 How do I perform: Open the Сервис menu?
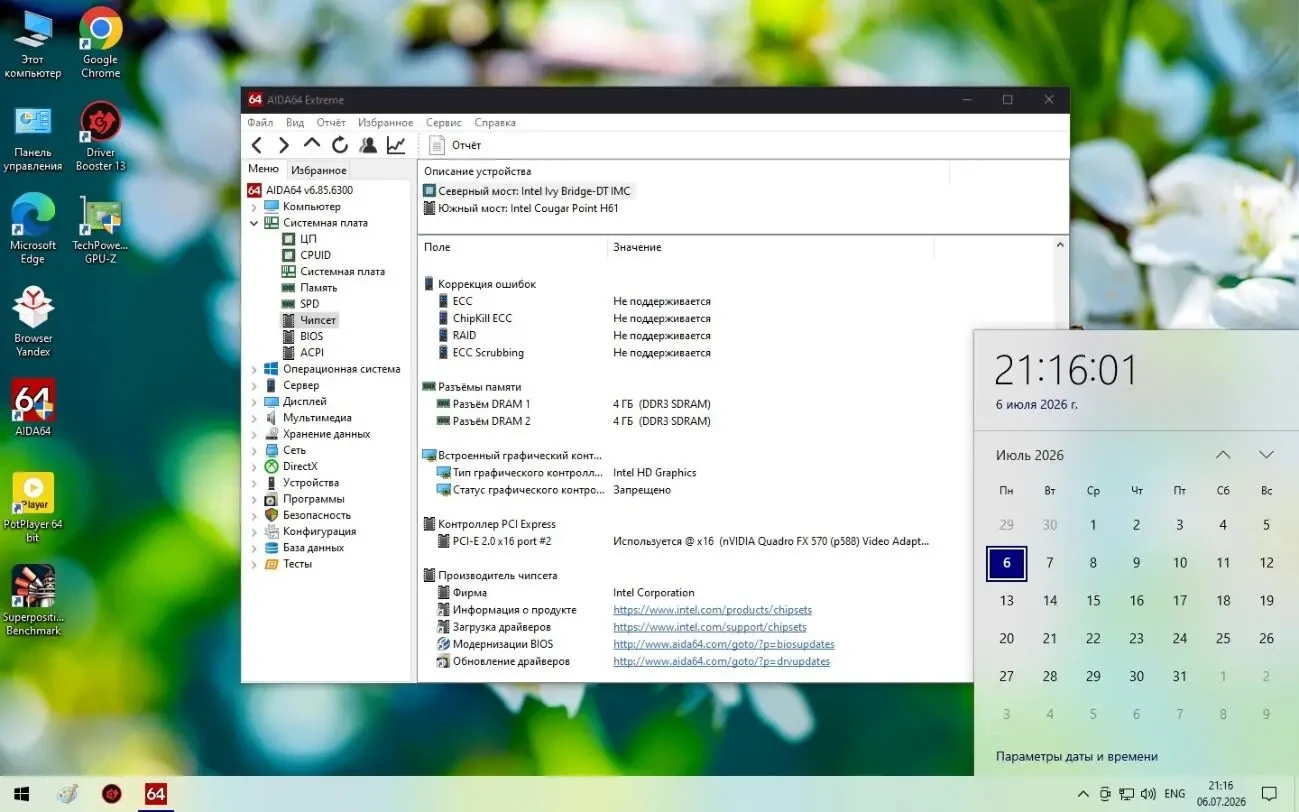(444, 122)
